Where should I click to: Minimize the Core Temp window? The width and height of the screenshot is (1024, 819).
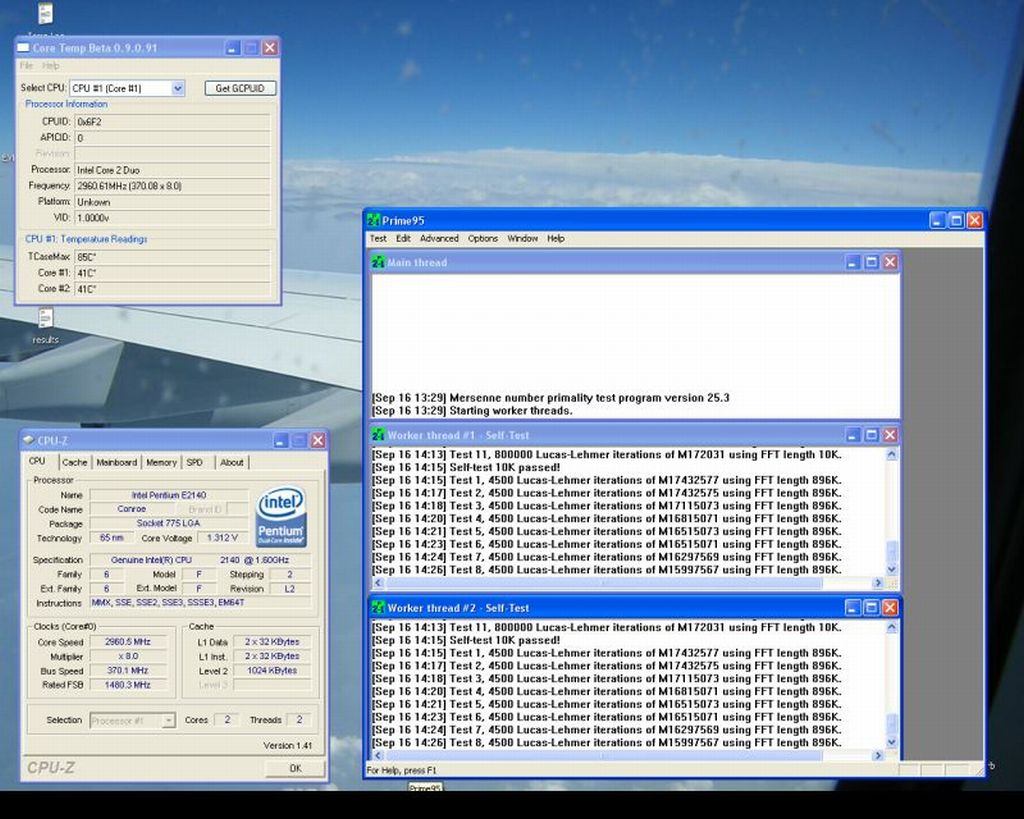232,48
